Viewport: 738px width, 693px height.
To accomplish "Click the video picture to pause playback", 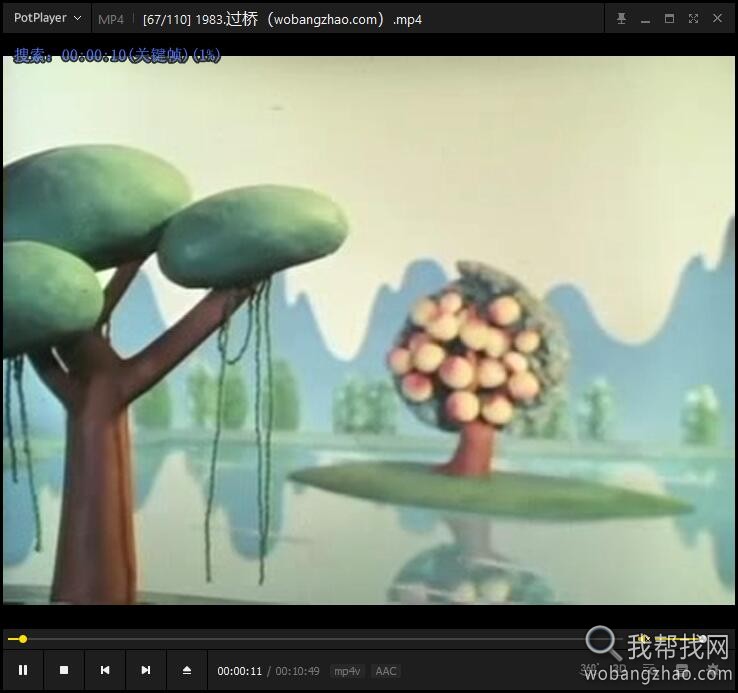I will pos(369,330).
